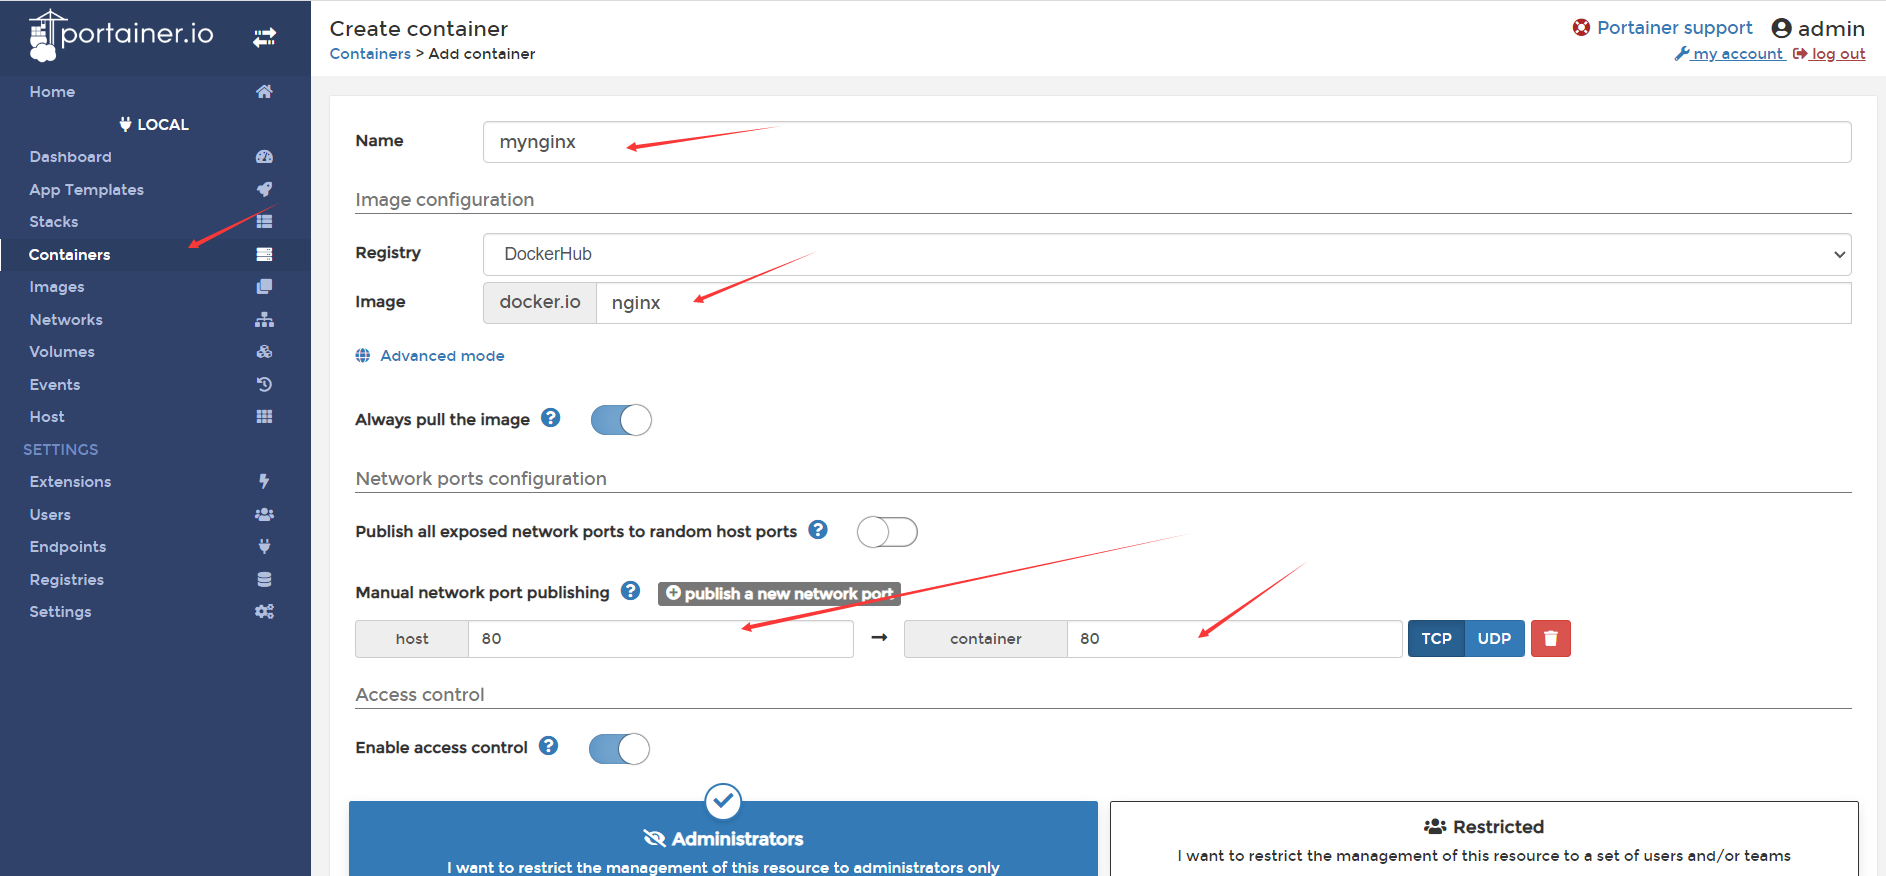Toggle Always pull the image switch
This screenshot has height=876, width=1886.
pyautogui.click(x=621, y=420)
